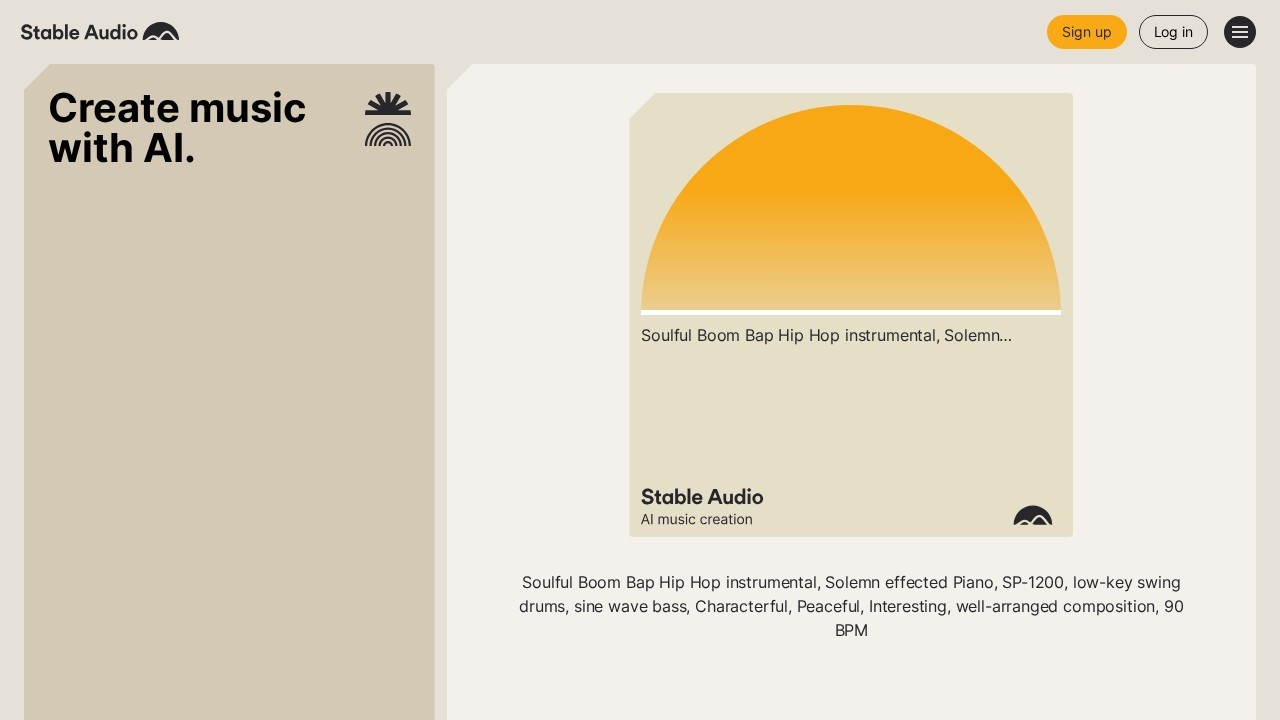Click the full prompt description ending in "90 BPM"

tap(851, 606)
